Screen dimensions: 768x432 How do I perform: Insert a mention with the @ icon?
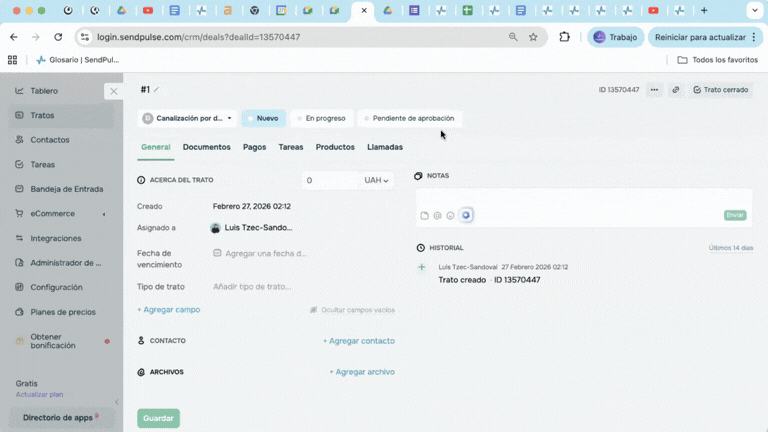click(437, 216)
